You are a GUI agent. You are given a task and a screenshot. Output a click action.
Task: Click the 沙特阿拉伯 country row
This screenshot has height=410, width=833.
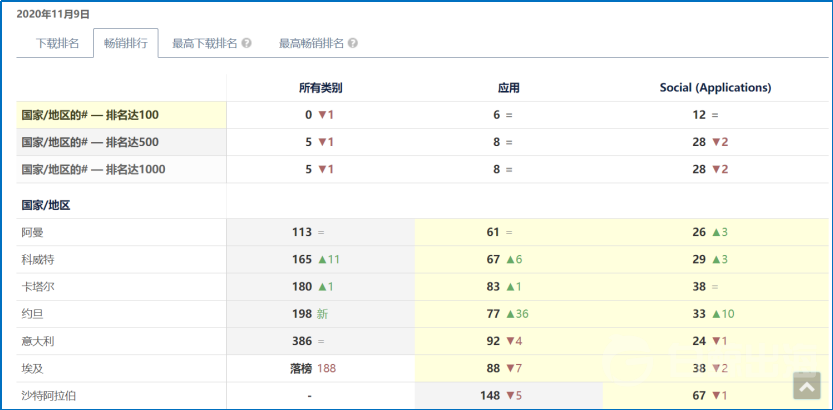(48, 396)
